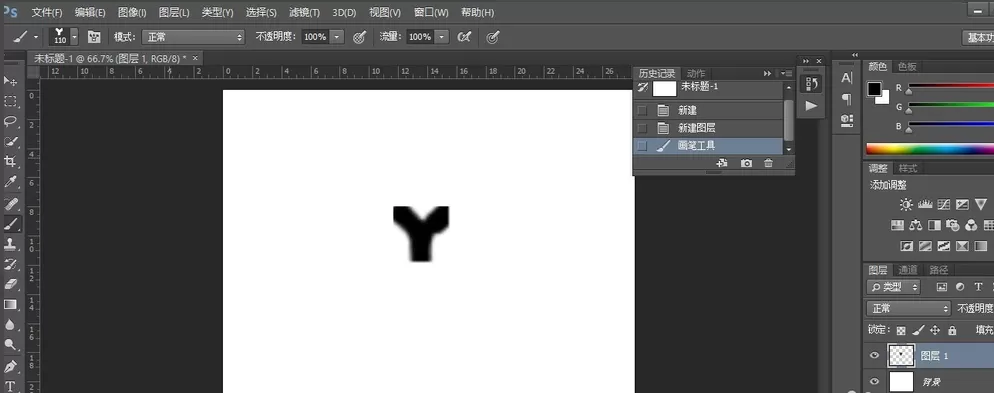Hide 图层 1 layer visibility eye
The height and width of the screenshot is (393, 994).
[875, 356]
